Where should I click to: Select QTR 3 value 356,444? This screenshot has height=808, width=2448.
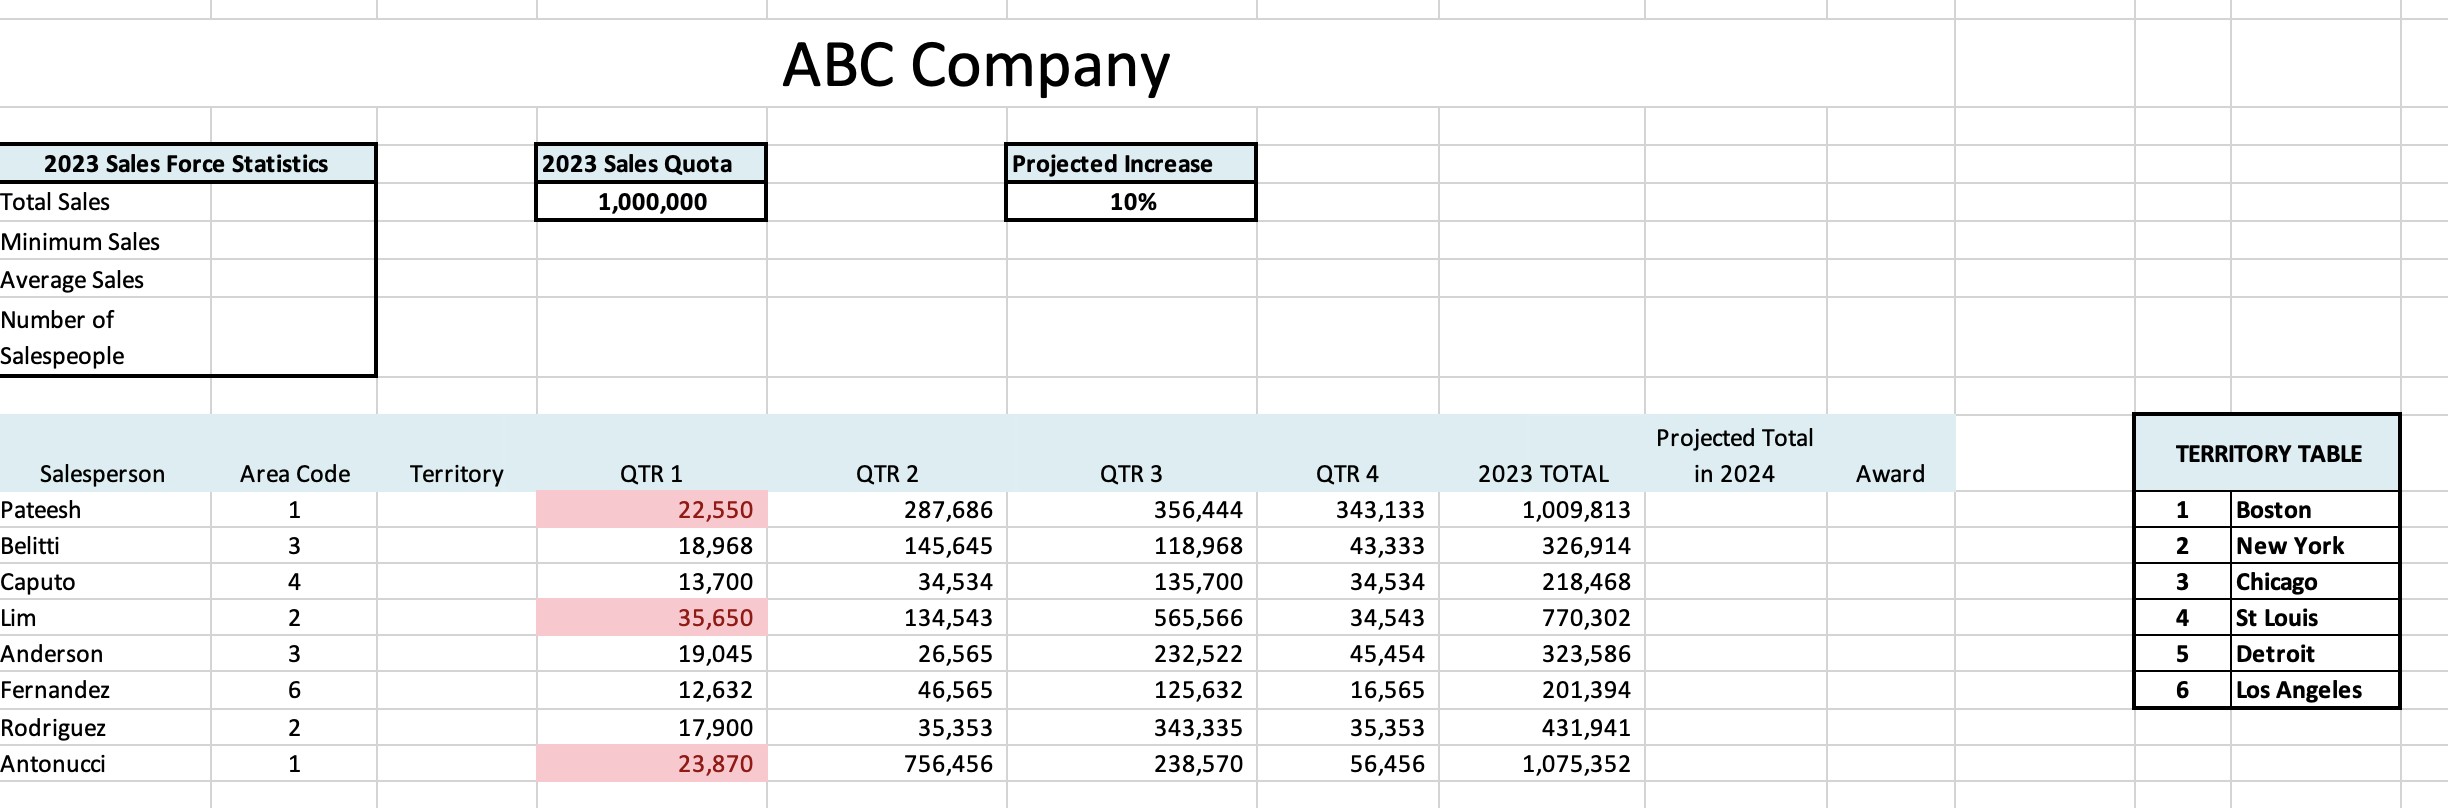tap(1132, 510)
